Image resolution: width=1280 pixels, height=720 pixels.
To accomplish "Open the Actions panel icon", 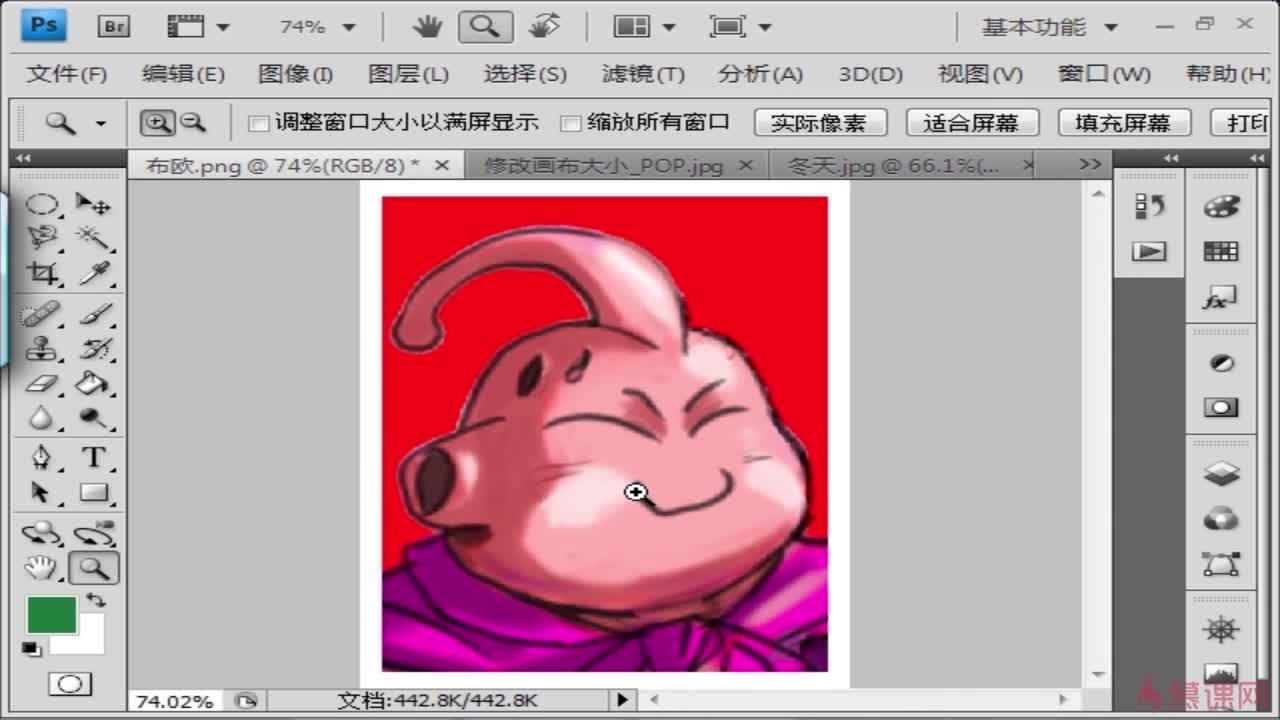I will click(x=1149, y=251).
